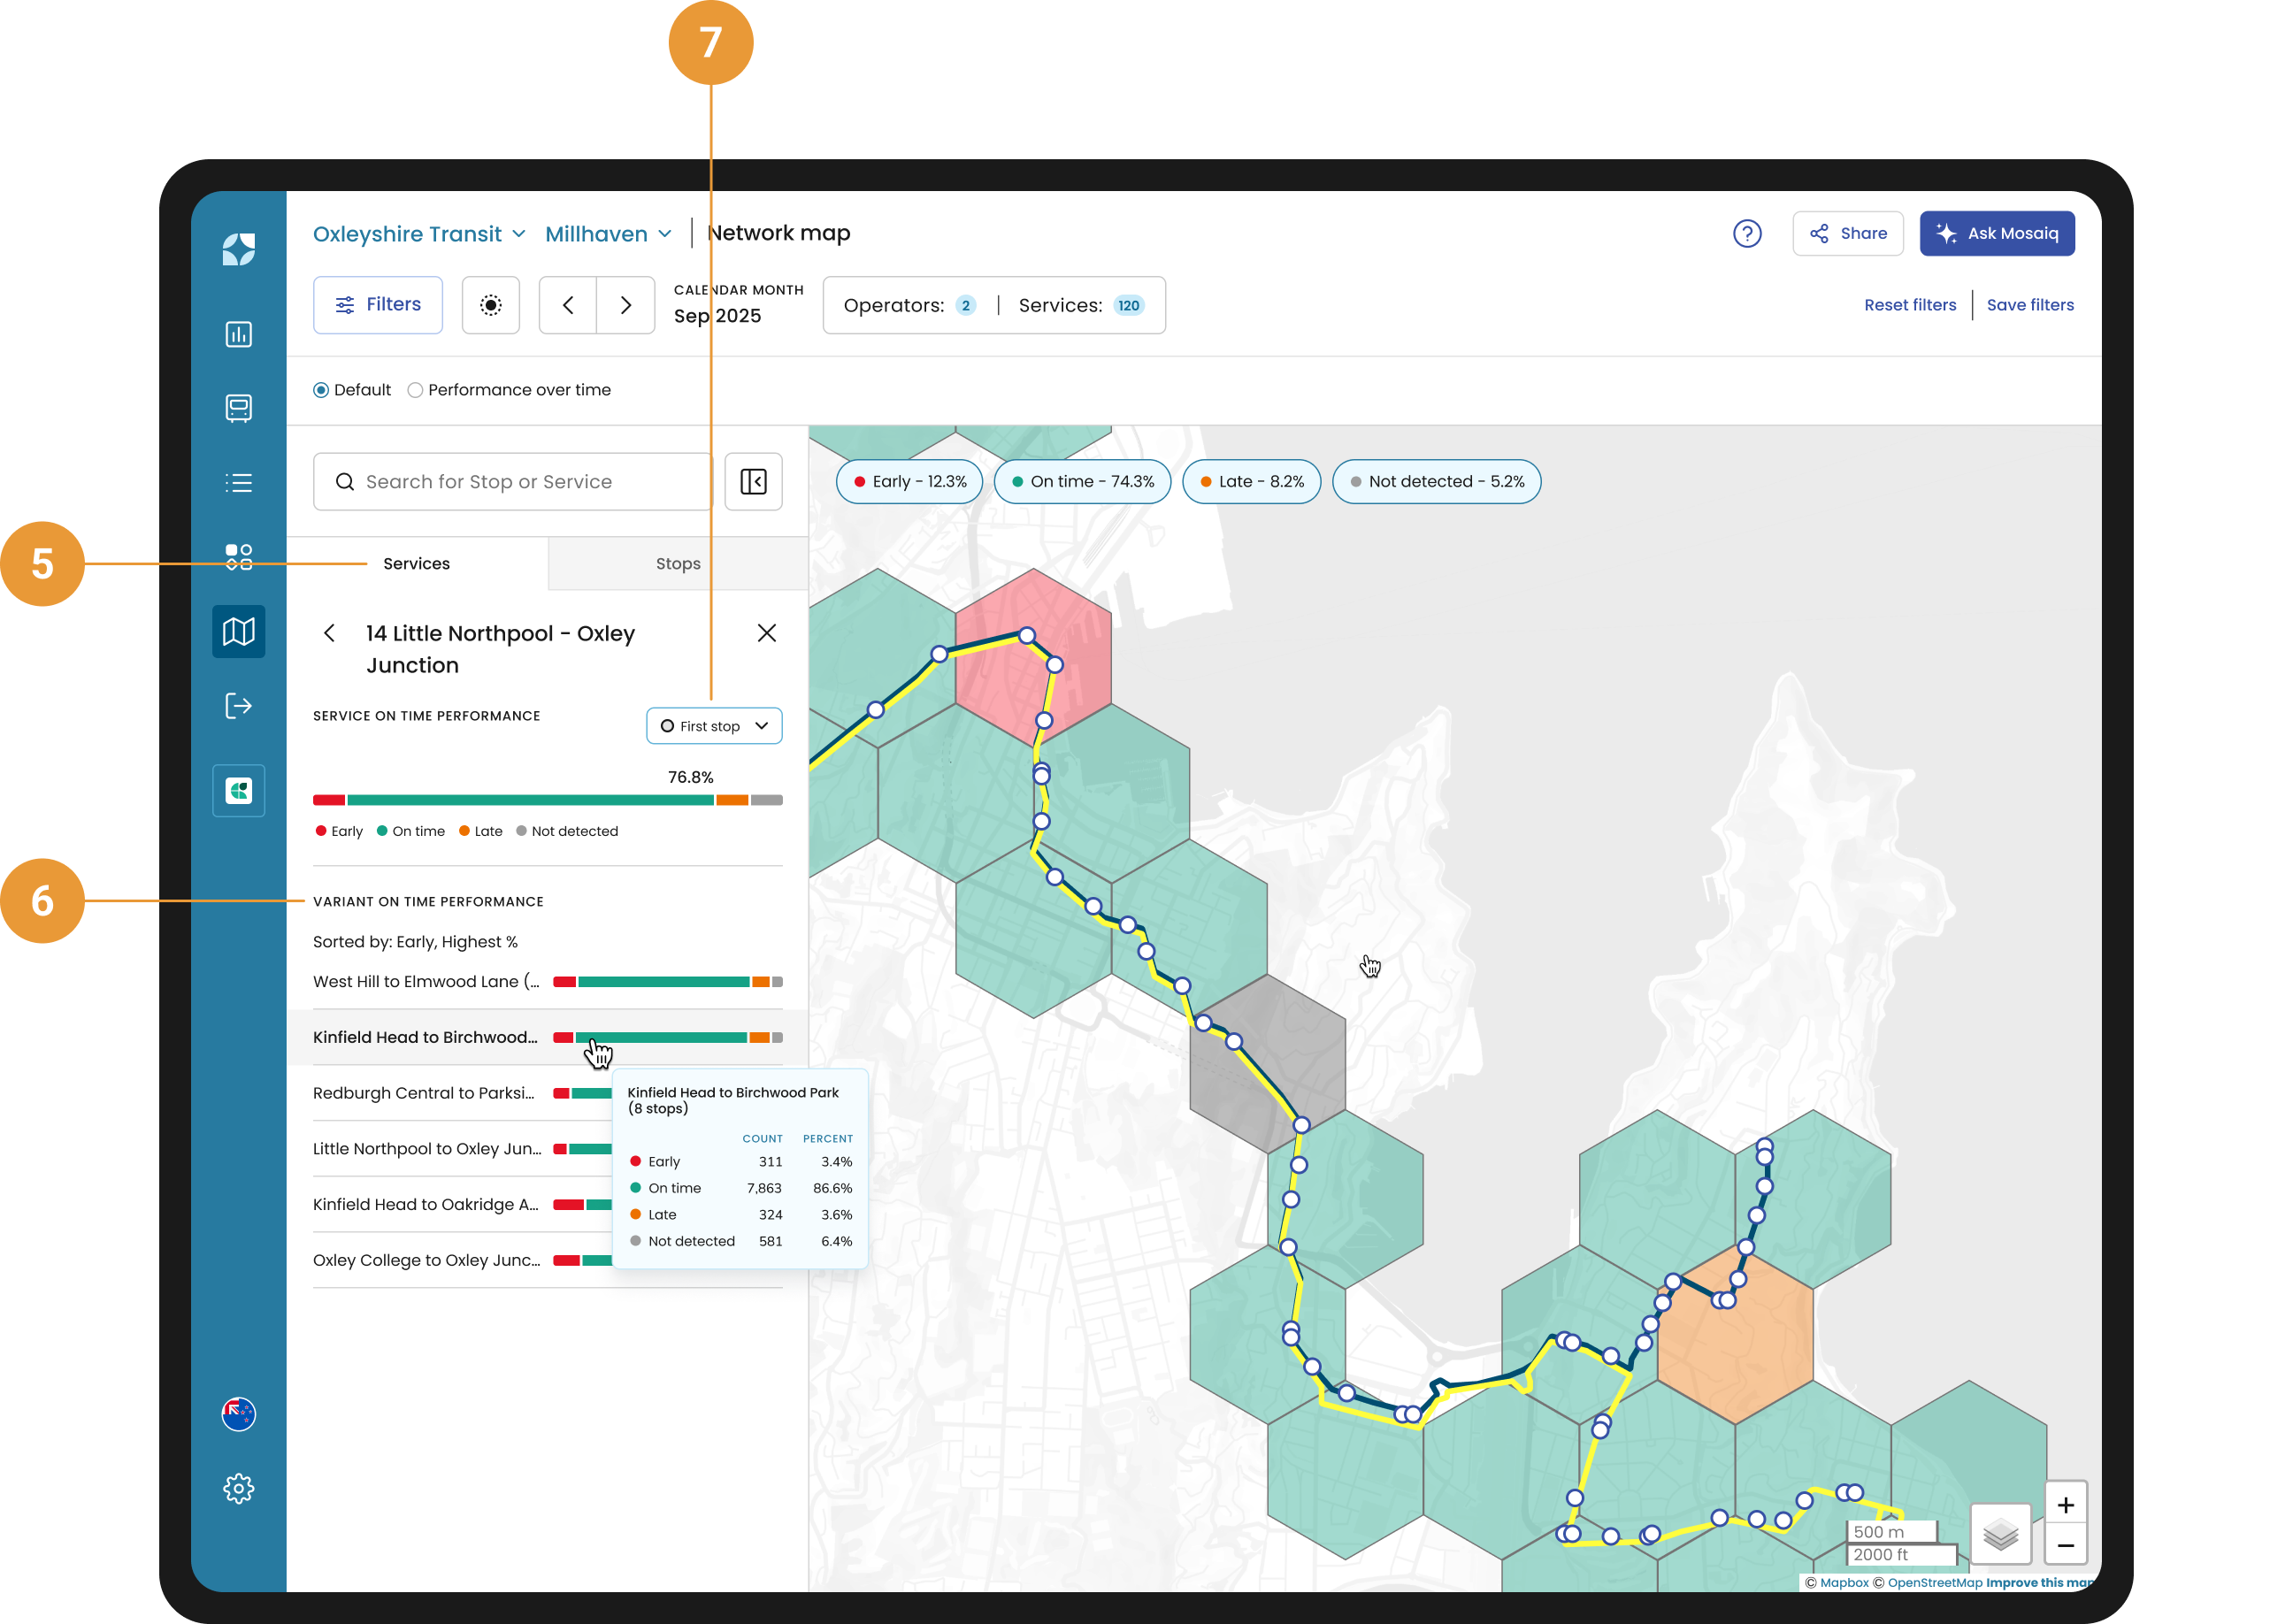Click the service on-time performance bar
The image size is (2293, 1624).
(x=547, y=800)
